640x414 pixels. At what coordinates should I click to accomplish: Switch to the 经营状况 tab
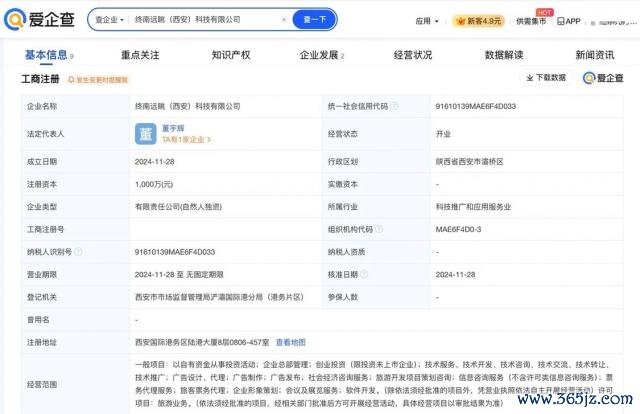[x=413, y=55]
